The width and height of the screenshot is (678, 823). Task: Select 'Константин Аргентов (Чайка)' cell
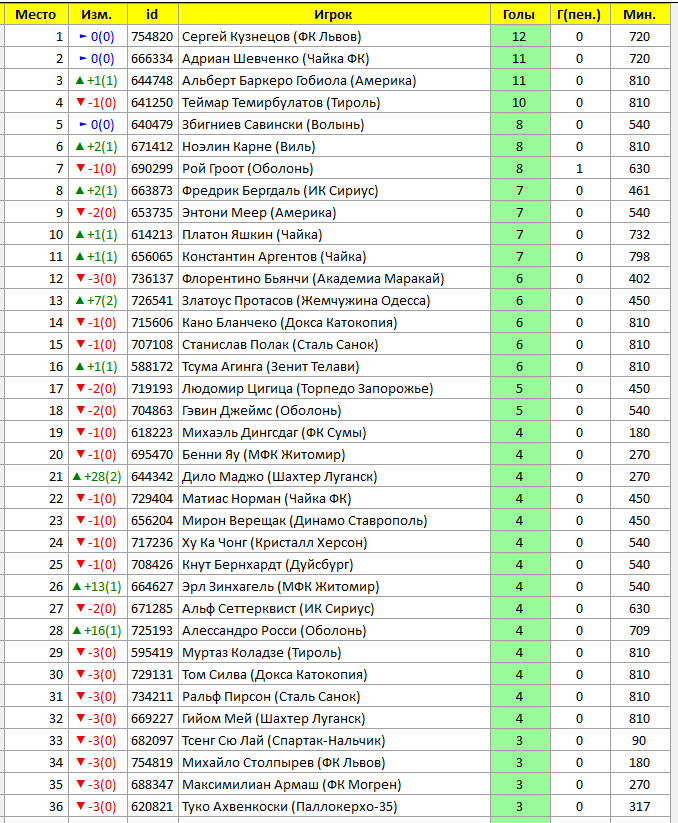click(334, 257)
